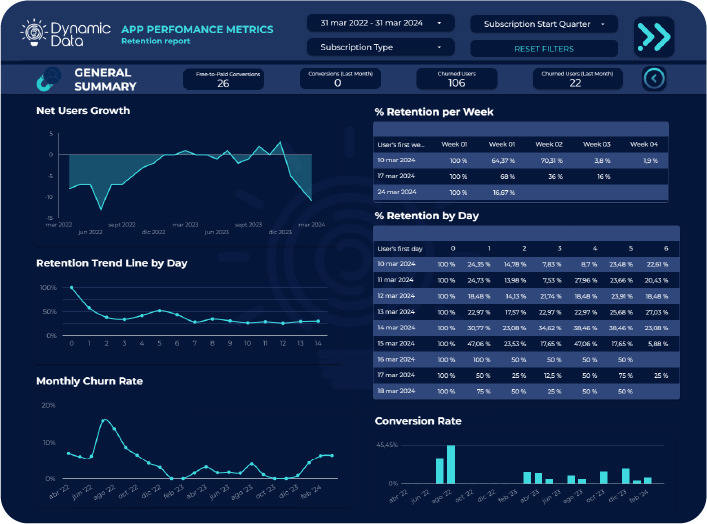
Task: Sort by the User's first day column header
Action: point(400,247)
